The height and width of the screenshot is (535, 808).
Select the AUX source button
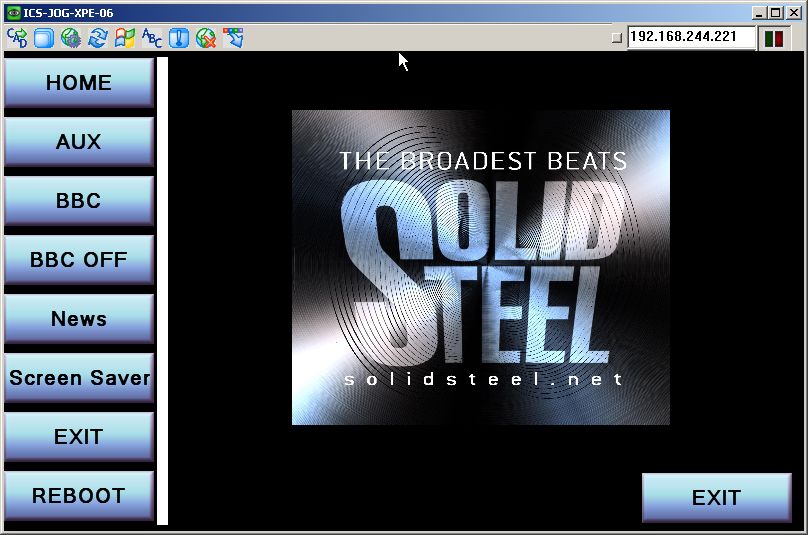click(x=79, y=141)
